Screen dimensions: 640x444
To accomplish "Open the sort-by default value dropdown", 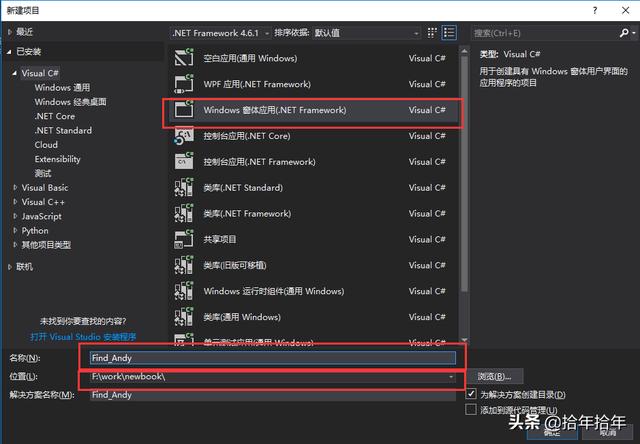I will pos(367,33).
